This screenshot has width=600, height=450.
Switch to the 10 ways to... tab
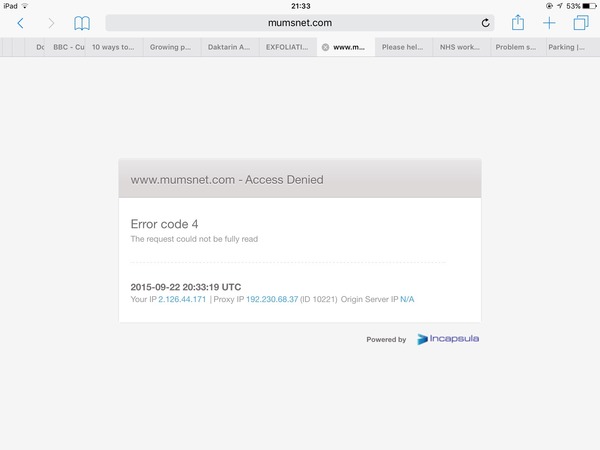tap(114, 47)
